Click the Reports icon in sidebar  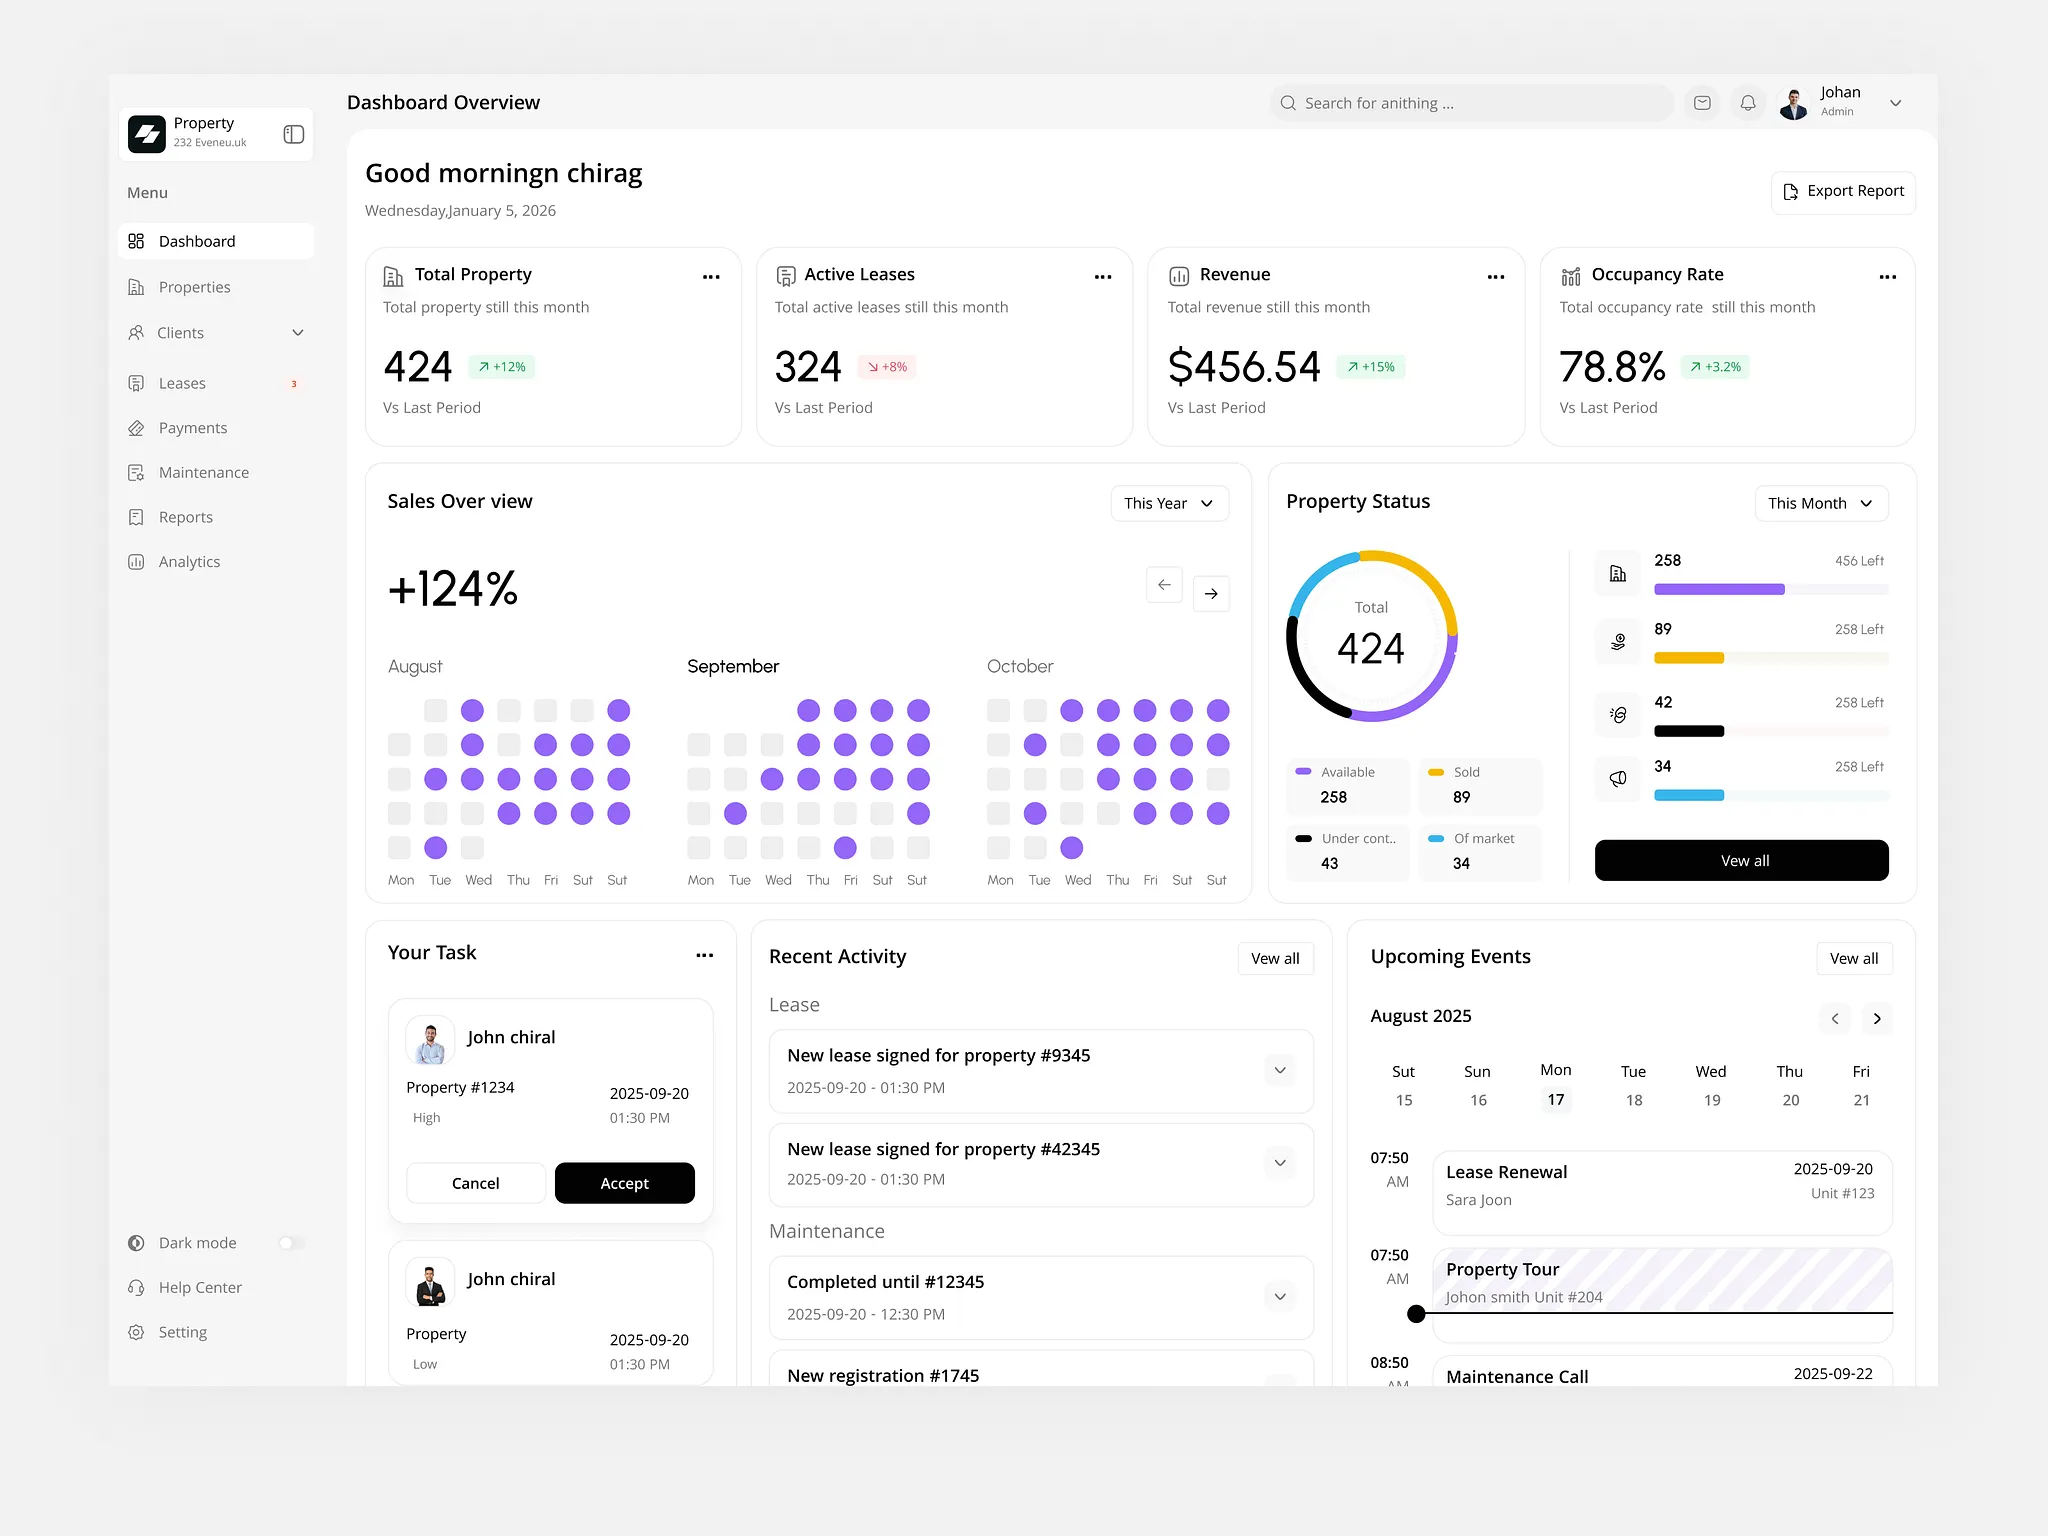click(137, 516)
